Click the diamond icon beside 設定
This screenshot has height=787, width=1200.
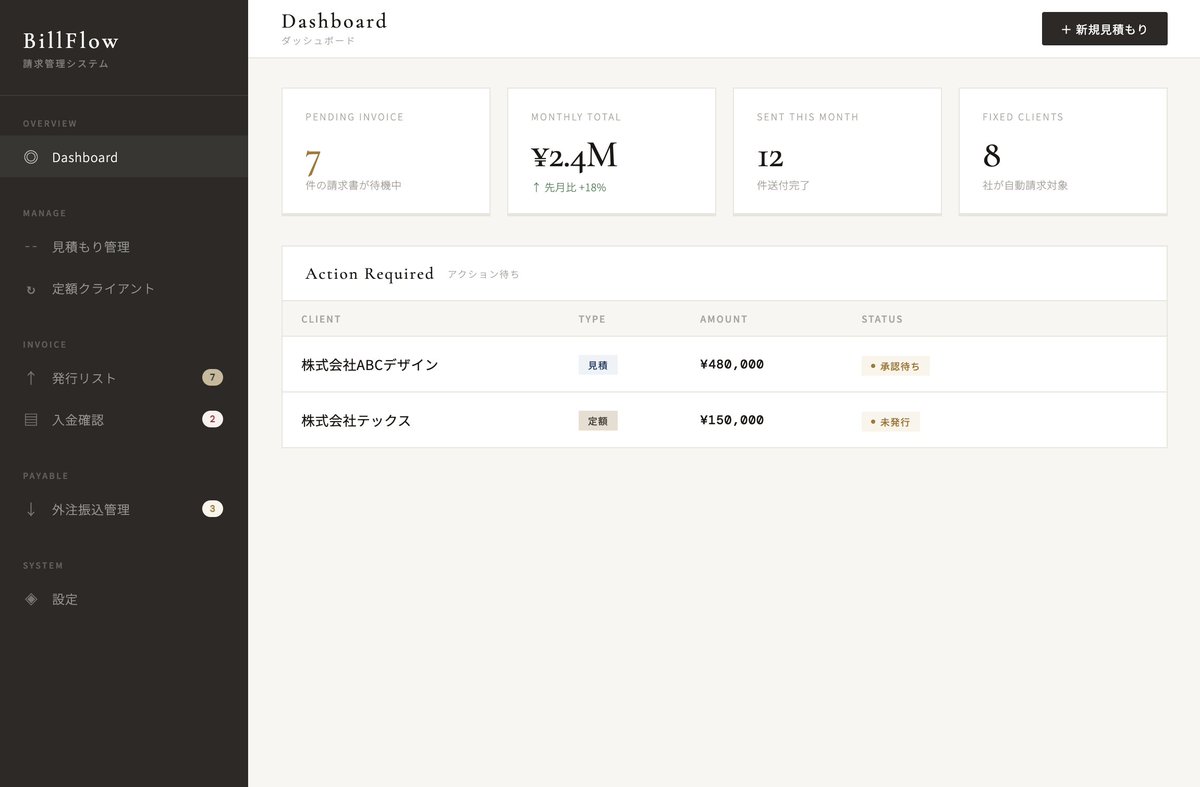31,599
